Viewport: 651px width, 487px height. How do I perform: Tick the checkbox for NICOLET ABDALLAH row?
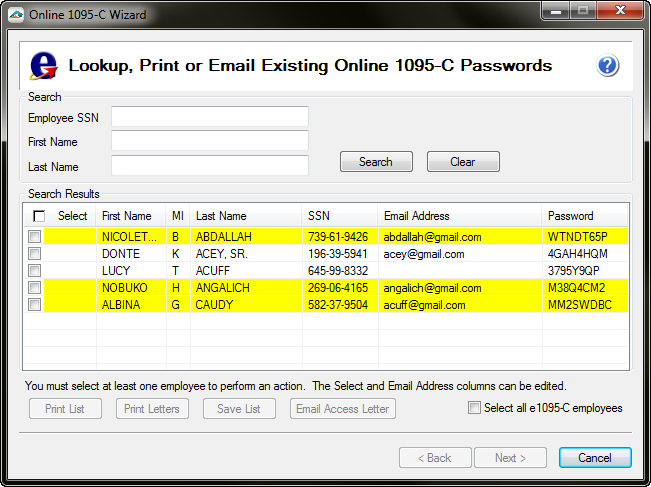click(x=35, y=237)
